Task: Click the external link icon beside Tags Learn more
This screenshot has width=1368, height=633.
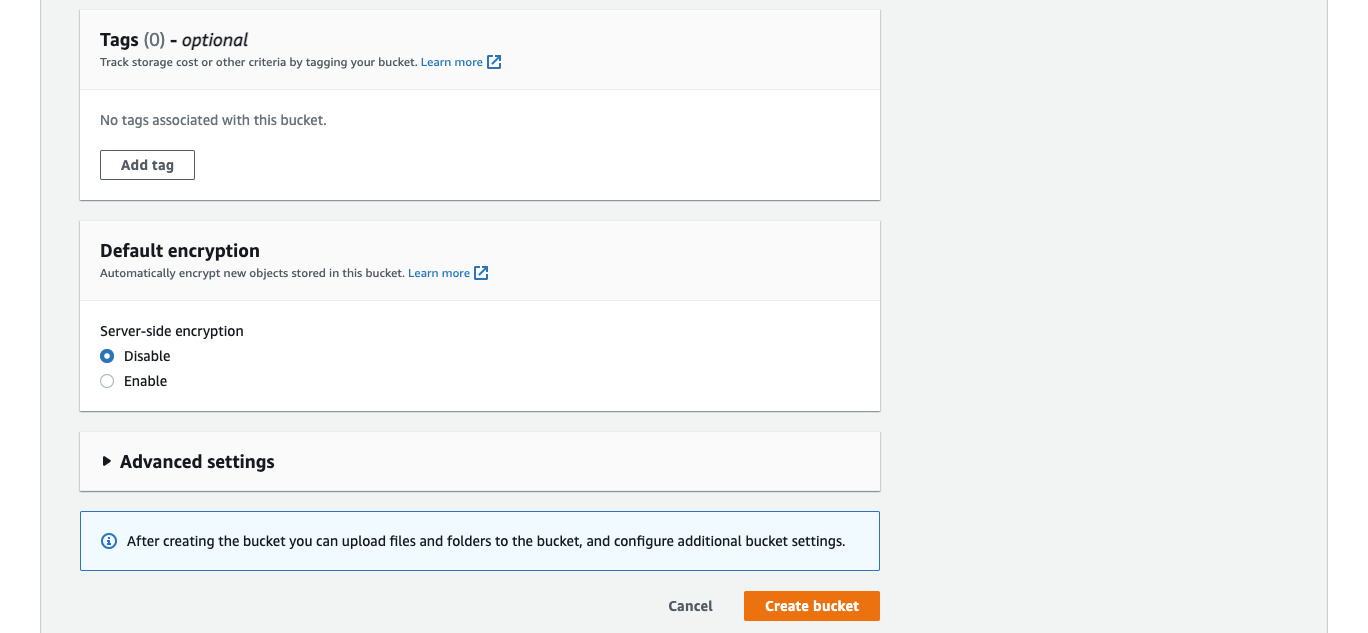Action: click(x=494, y=61)
